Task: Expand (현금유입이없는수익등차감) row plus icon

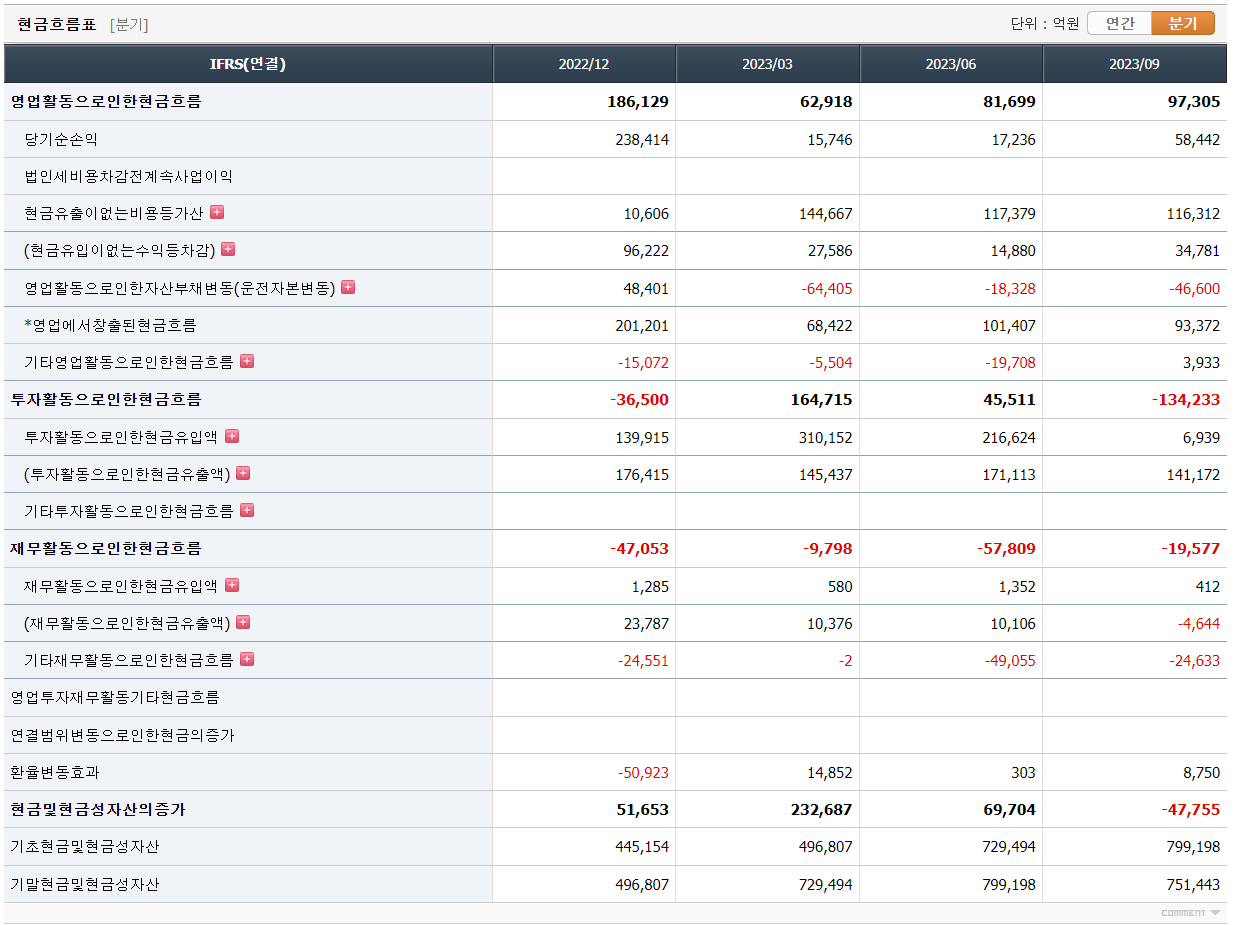Action: (x=228, y=249)
